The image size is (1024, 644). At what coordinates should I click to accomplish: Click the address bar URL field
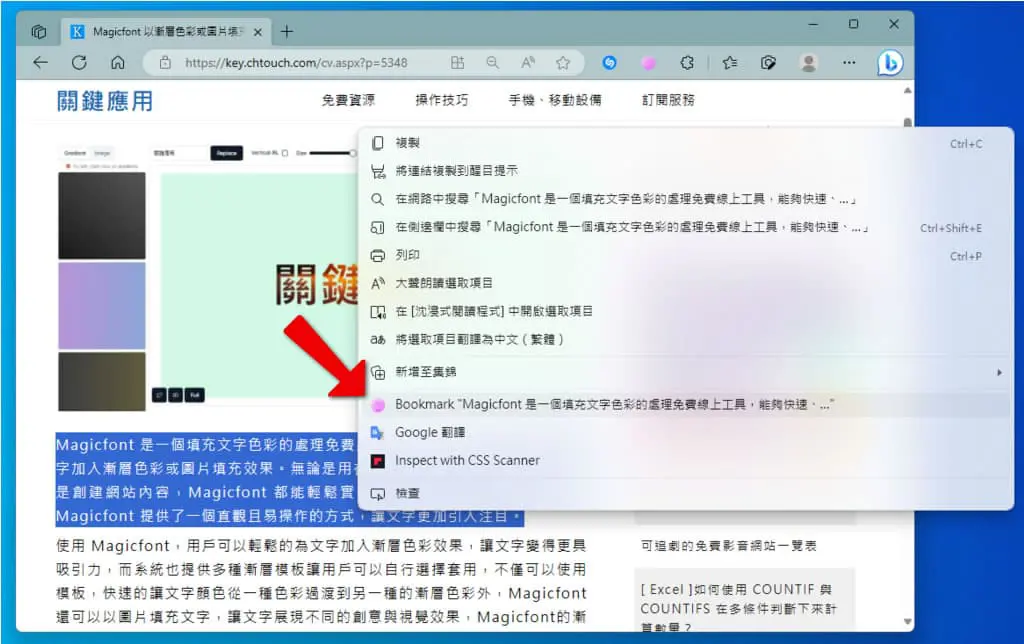tap(296, 63)
